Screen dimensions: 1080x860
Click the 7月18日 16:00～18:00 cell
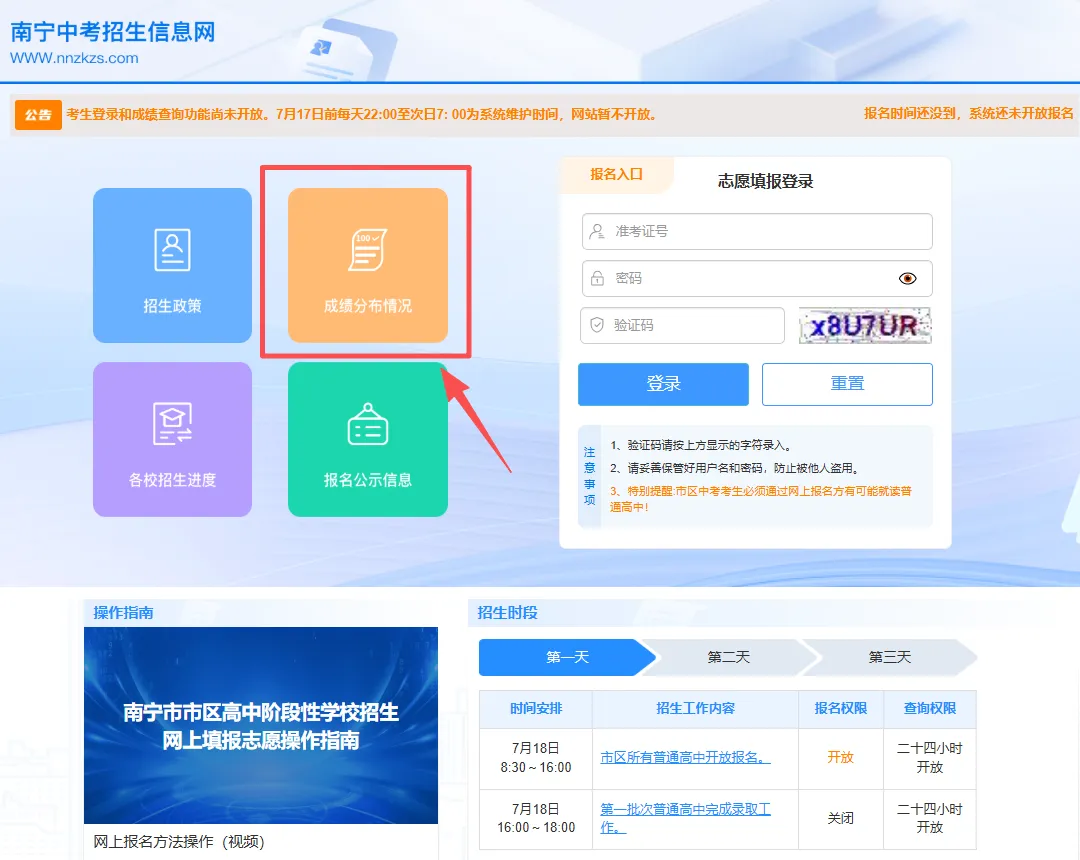(x=536, y=819)
